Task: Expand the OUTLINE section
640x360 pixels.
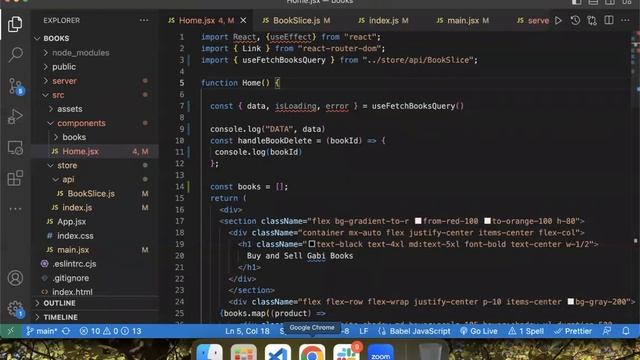Action: (x=59, y=303)
